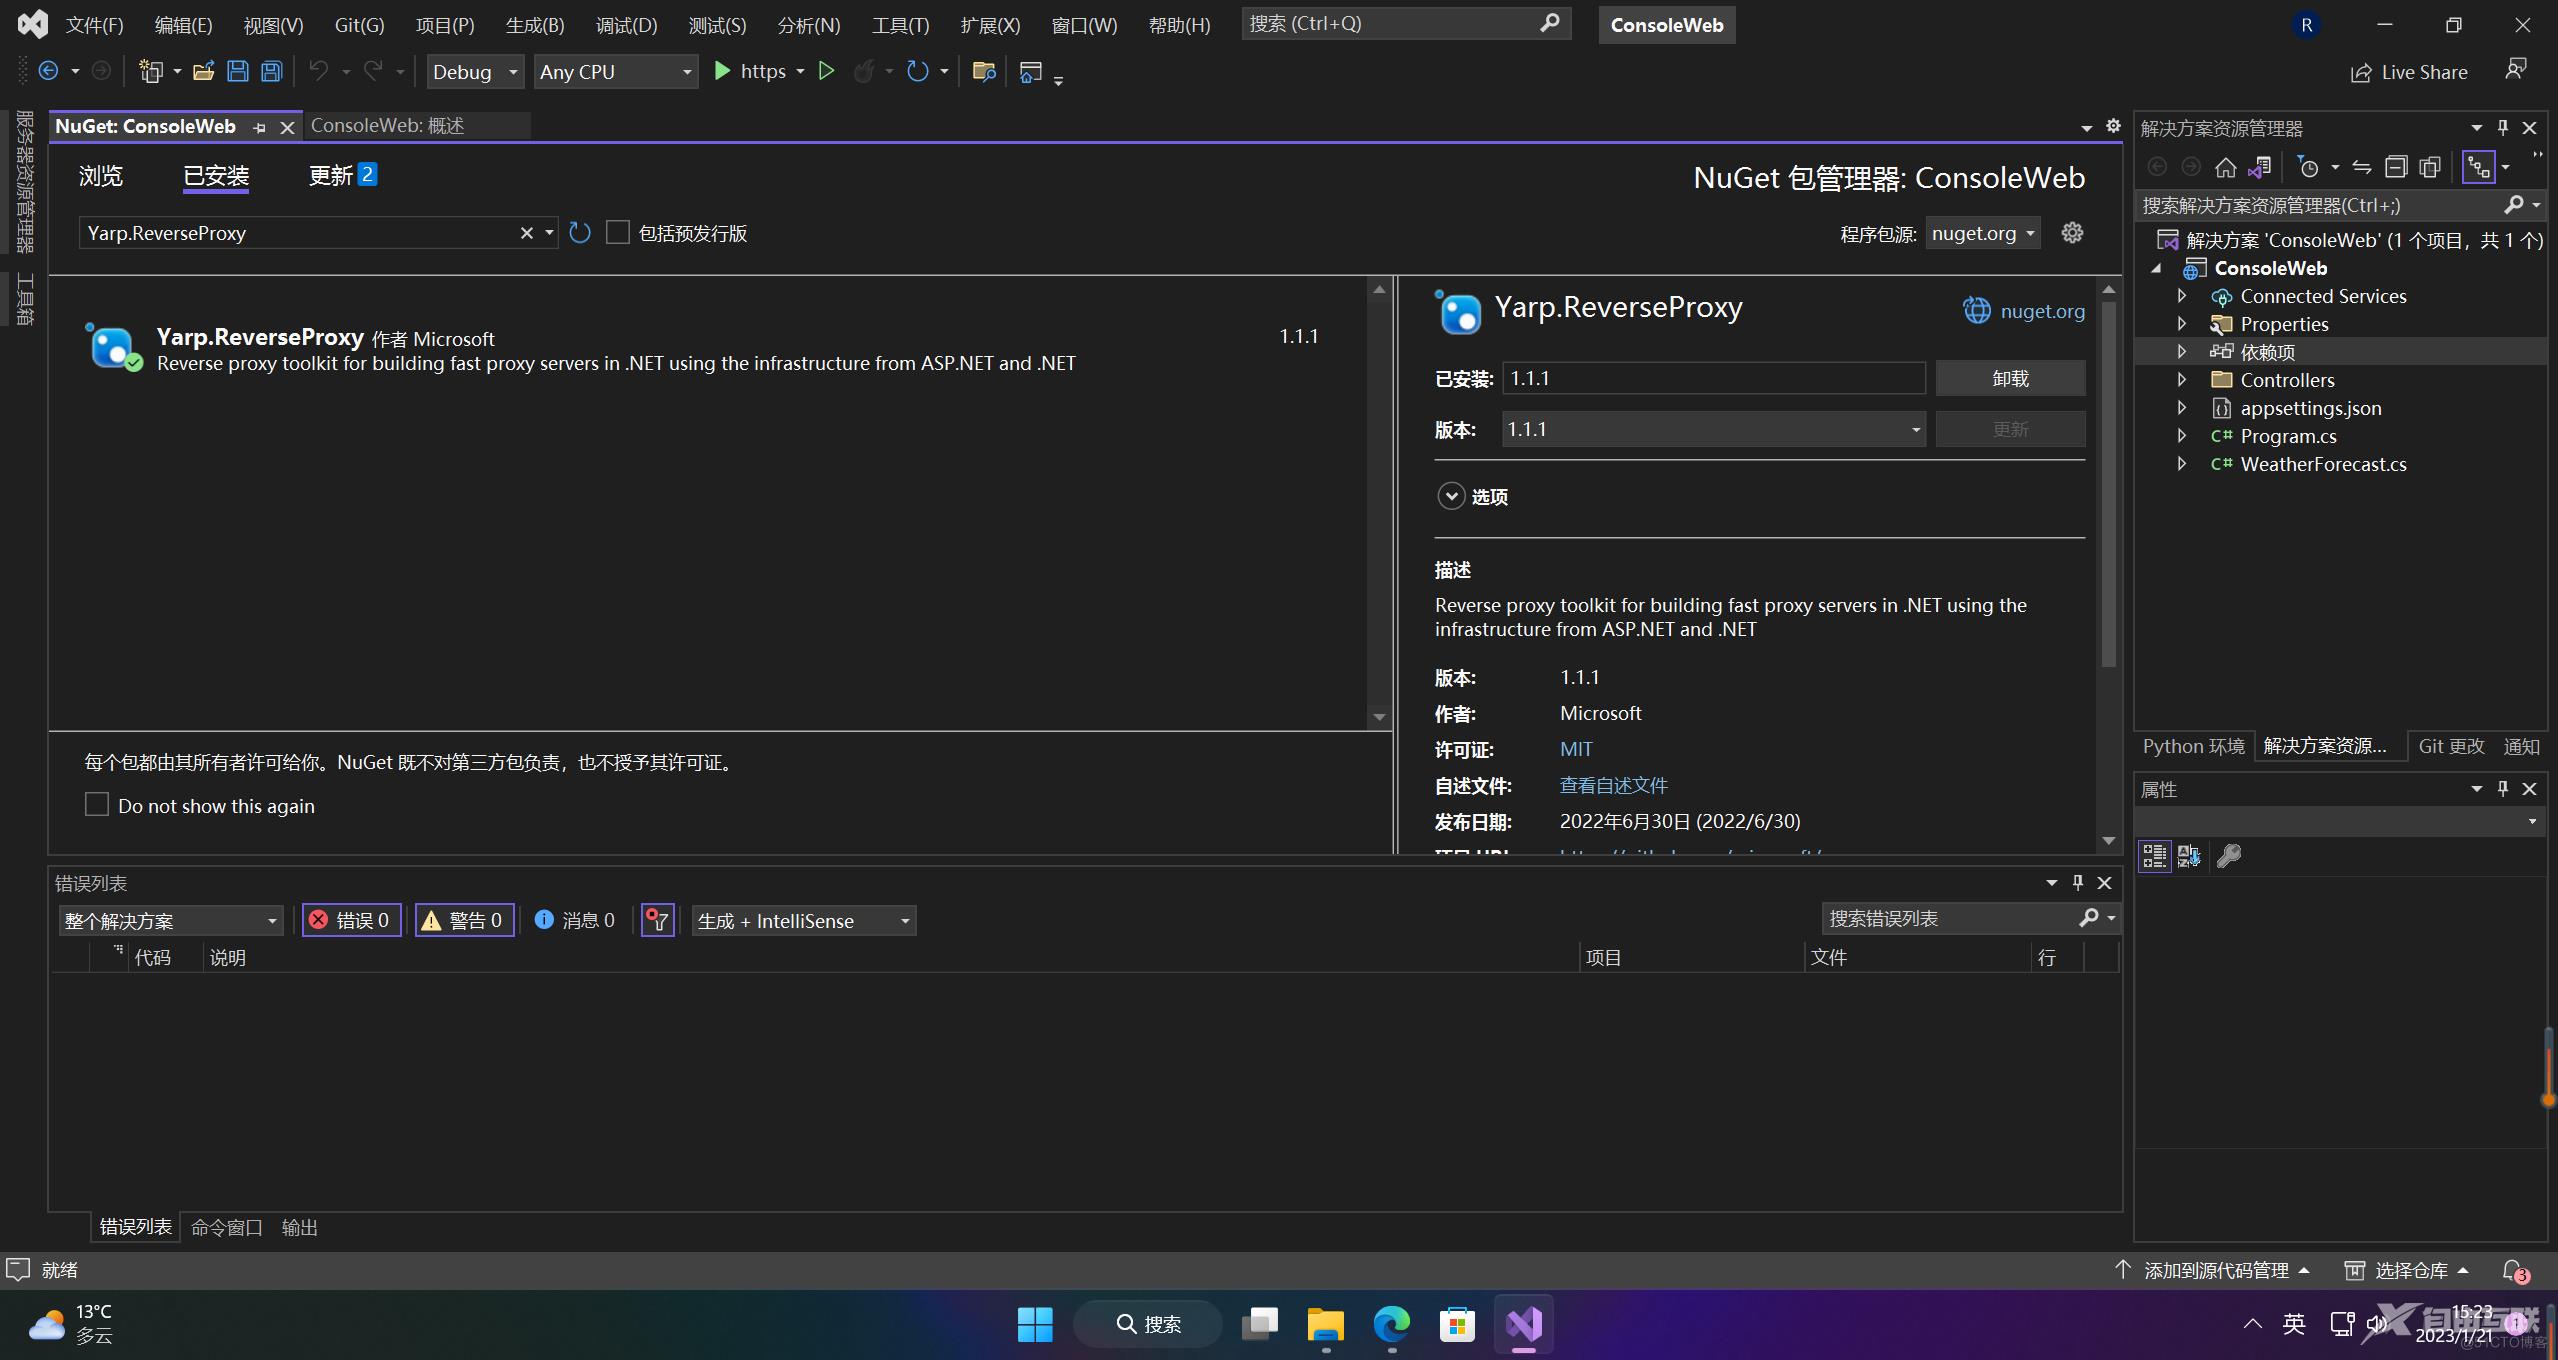The height and width of the screenshot is (1360, 2558).
Task: Open the MIT license link
Action: click(x=1576, y=749)
